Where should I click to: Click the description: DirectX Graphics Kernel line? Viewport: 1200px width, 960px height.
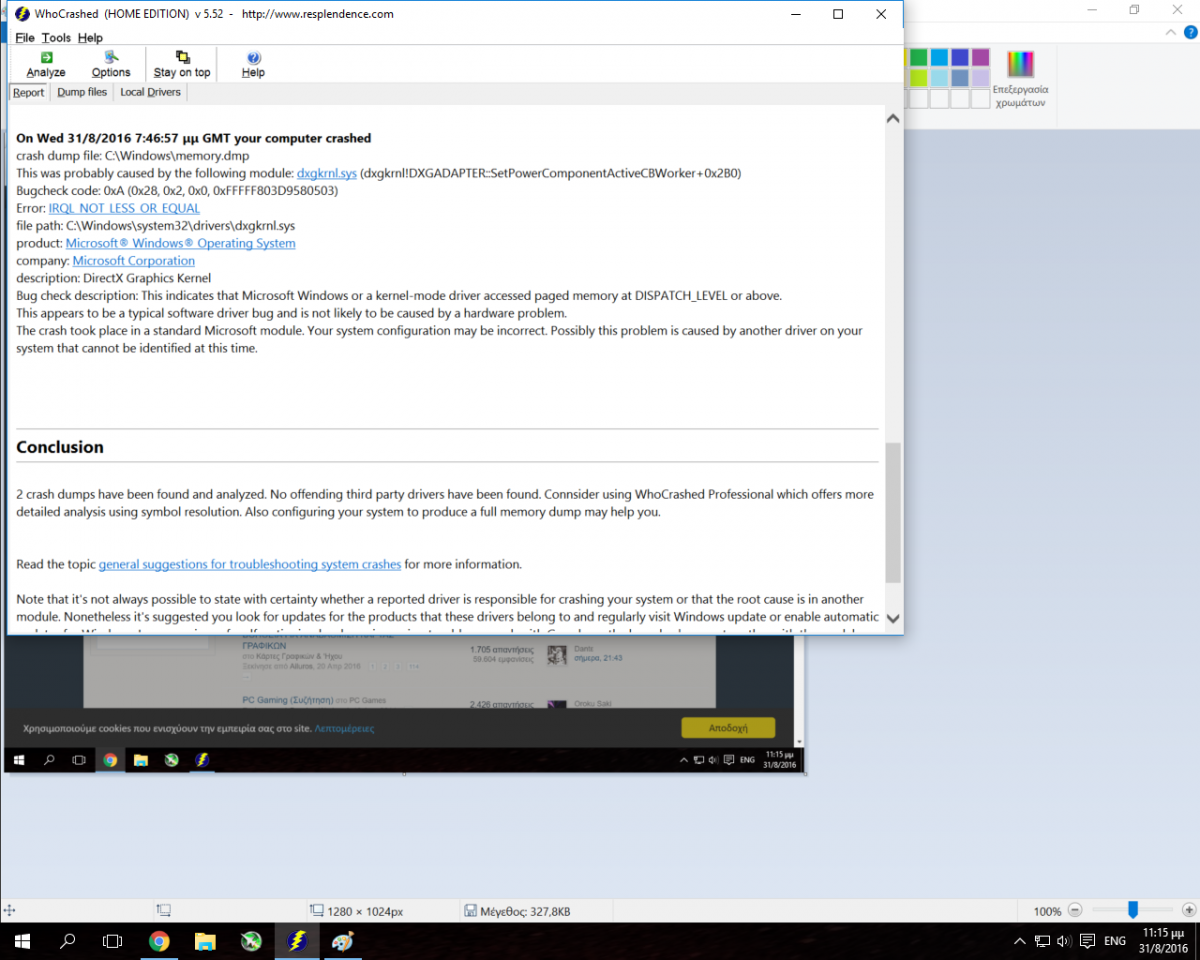[114, 278]
